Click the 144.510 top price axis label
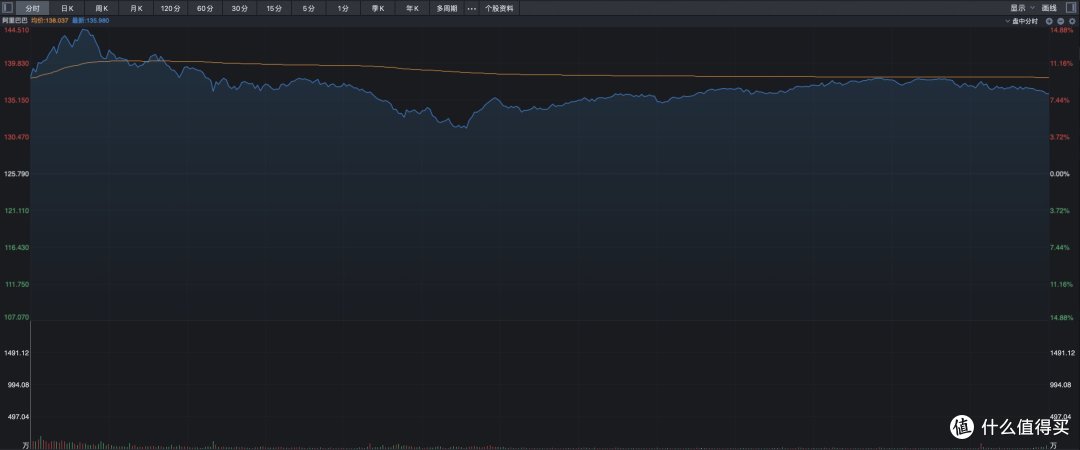 coord(17,30)
